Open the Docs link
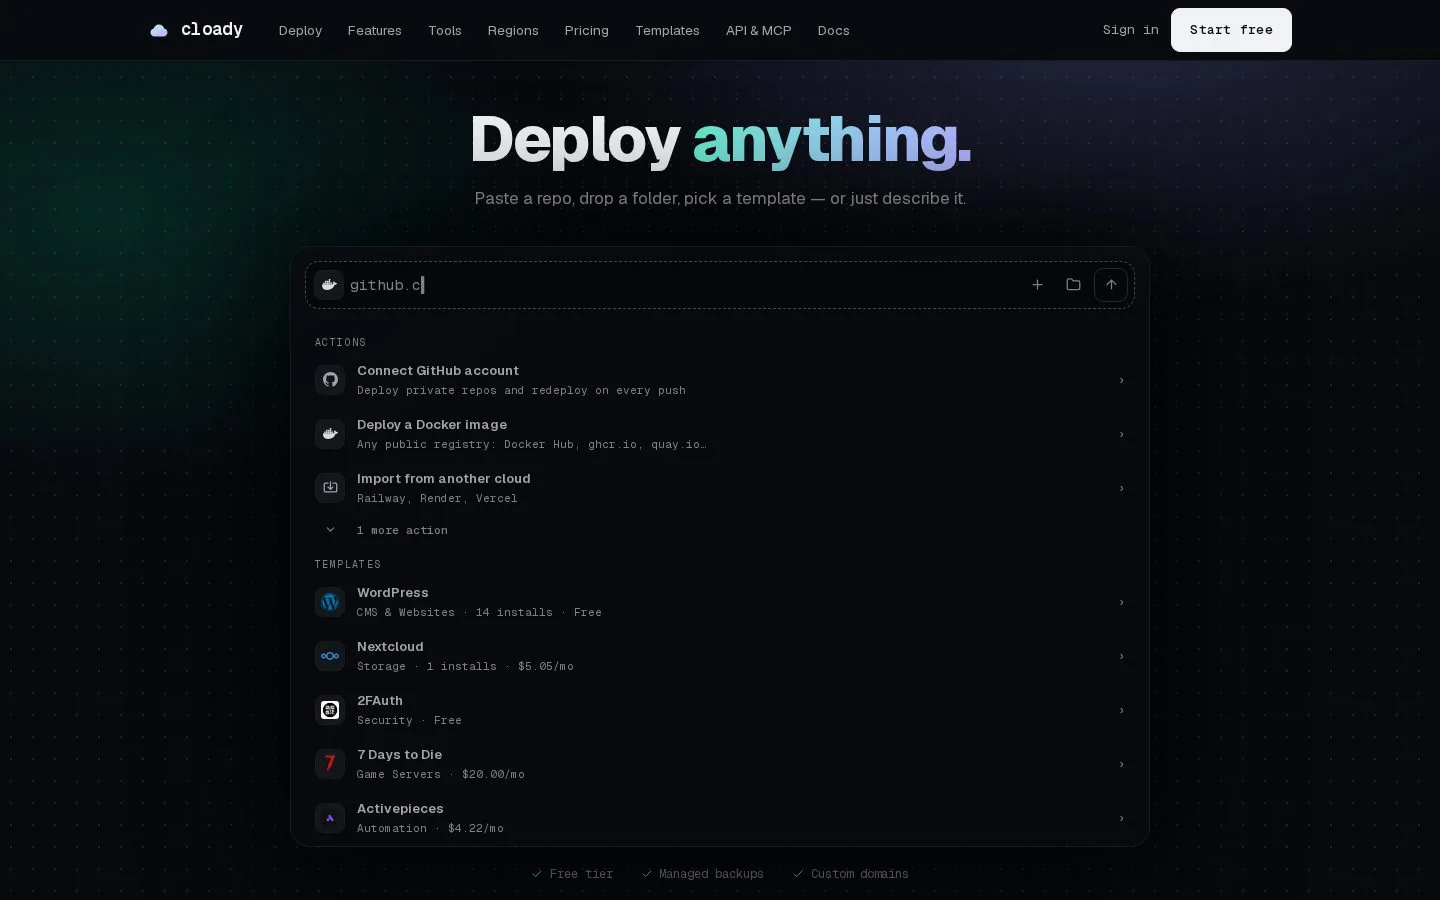This screenshot has height=900, width=1440. point(833,31)
